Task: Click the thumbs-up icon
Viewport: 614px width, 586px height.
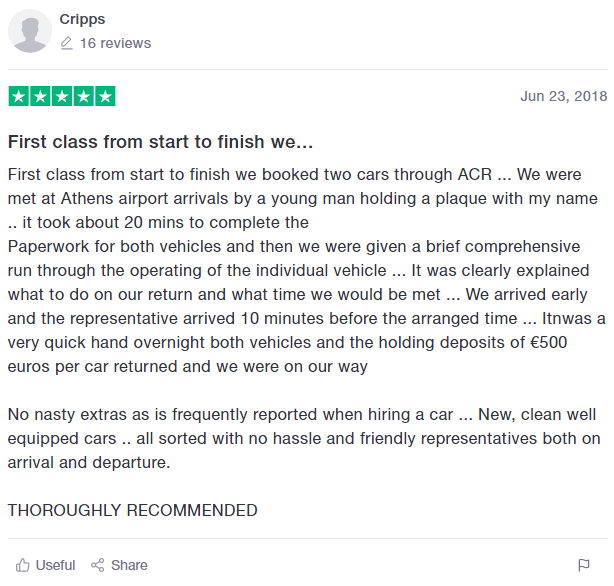Action: (23, 565)
